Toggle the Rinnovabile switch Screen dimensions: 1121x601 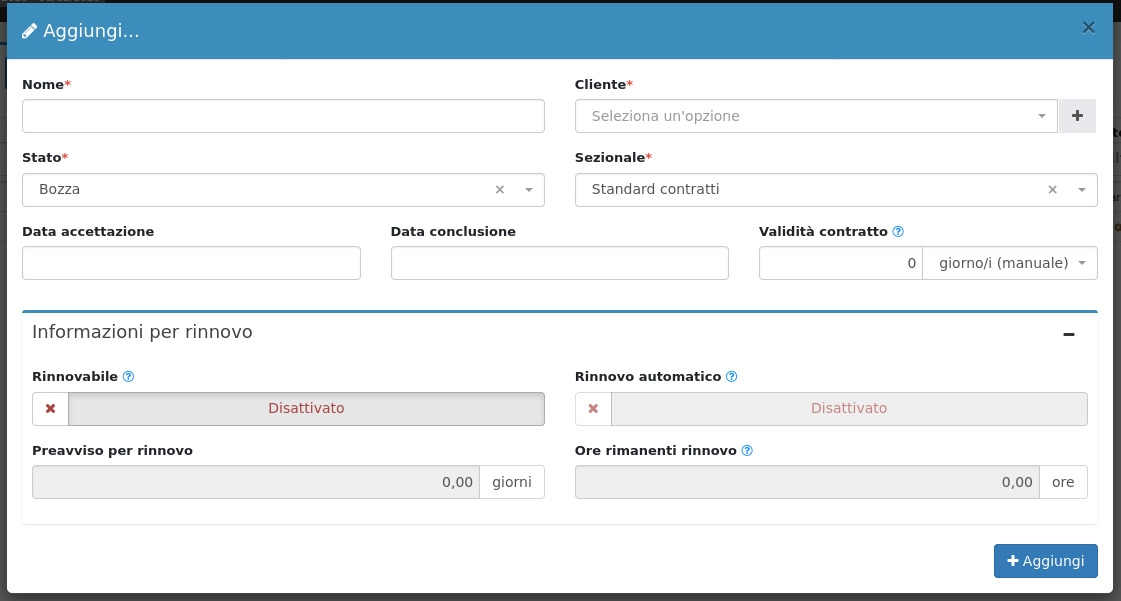(305, 408)
